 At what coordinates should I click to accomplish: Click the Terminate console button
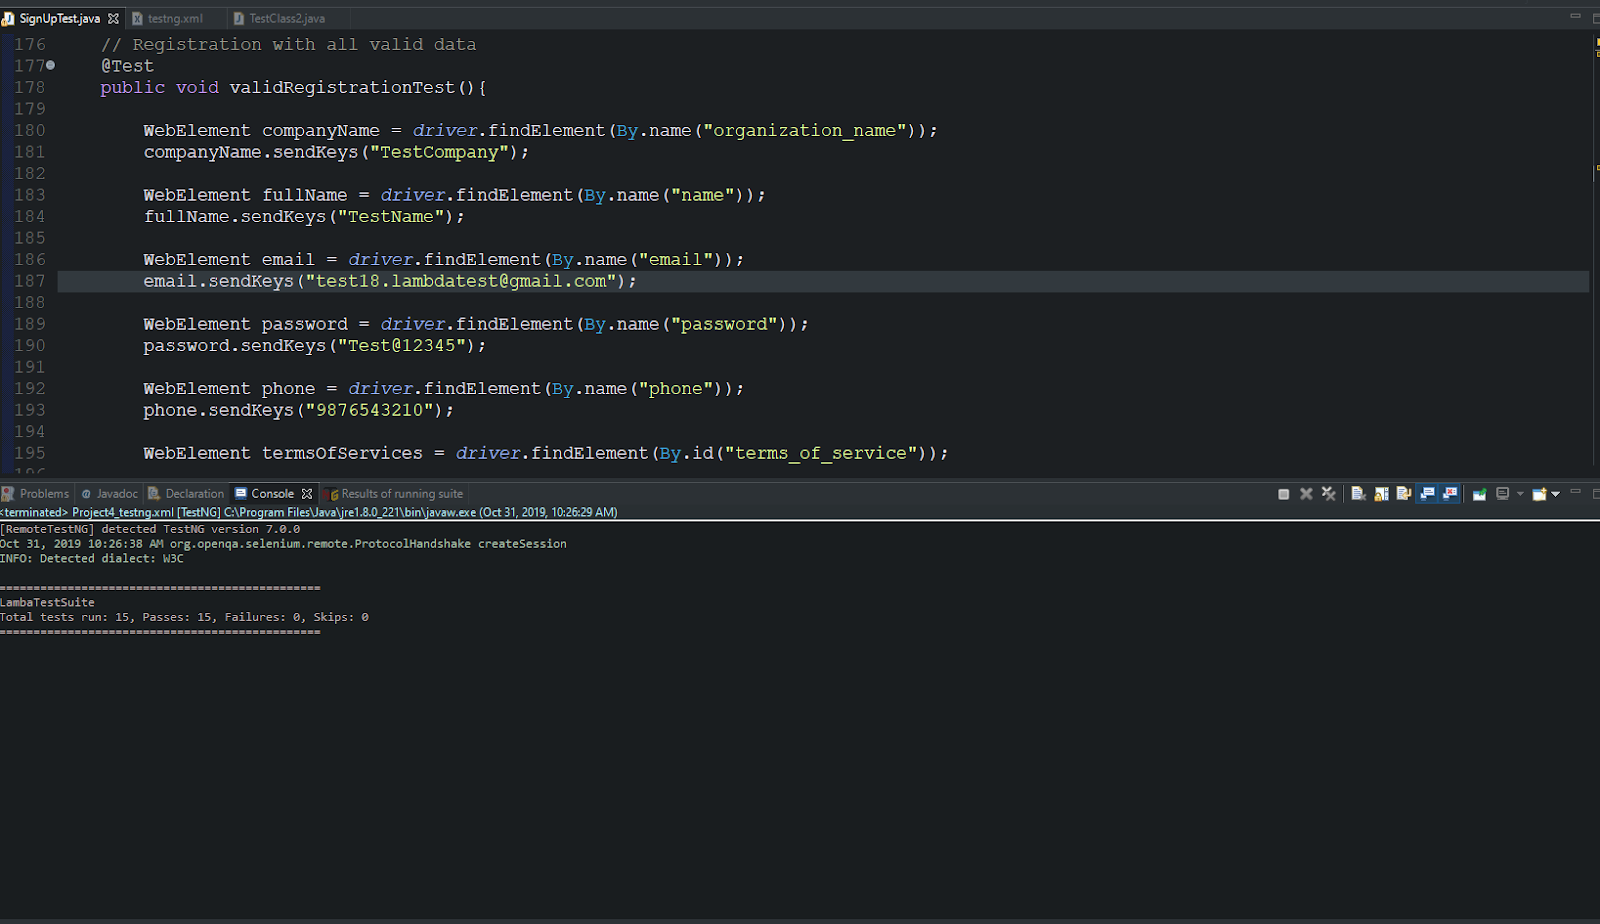tap(1283, 494)
